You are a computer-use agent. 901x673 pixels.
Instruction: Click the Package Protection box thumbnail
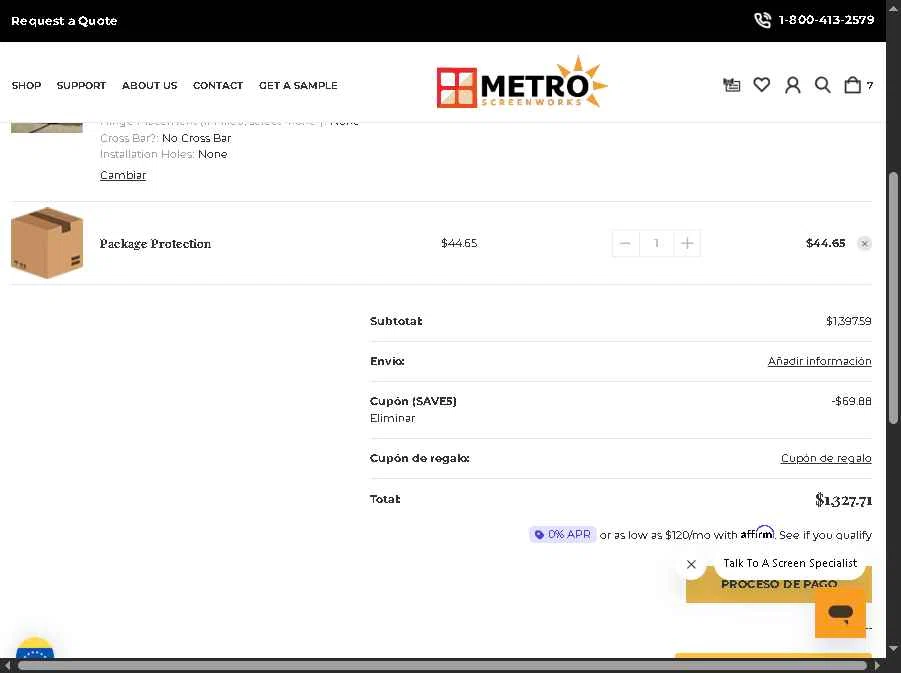[x=47, y=243]
